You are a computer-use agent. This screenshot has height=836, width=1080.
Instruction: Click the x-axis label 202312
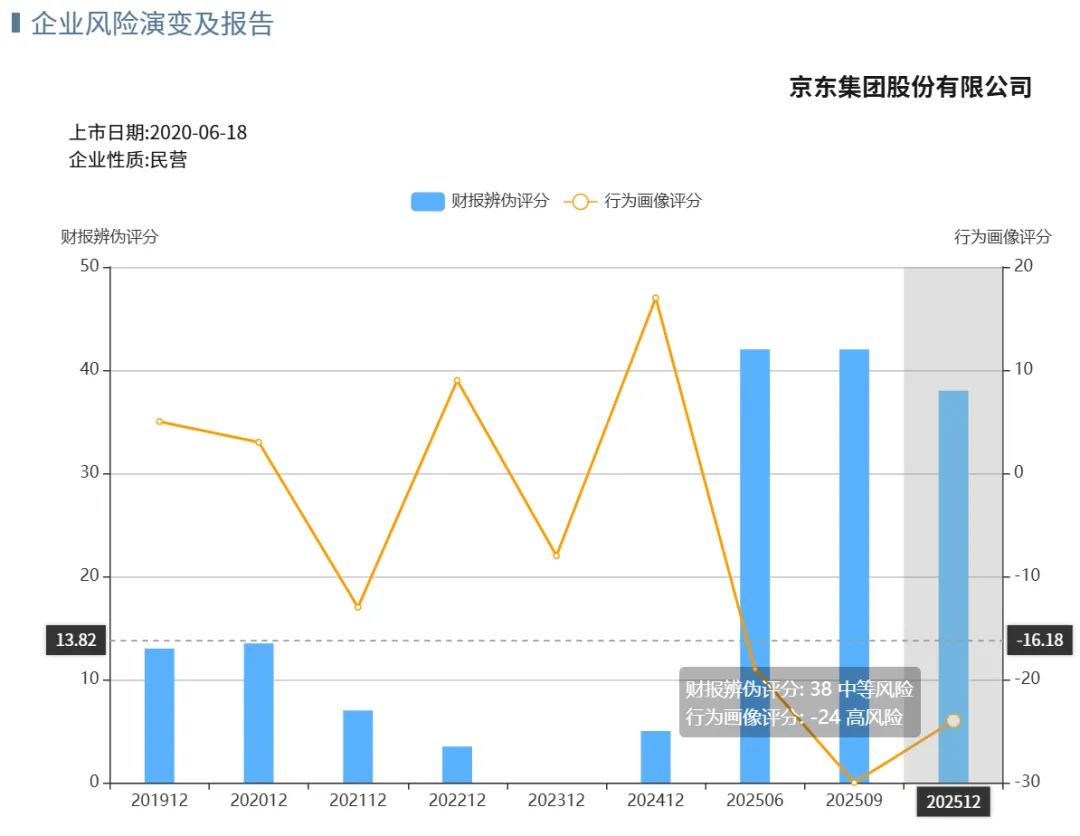point(556,800)
